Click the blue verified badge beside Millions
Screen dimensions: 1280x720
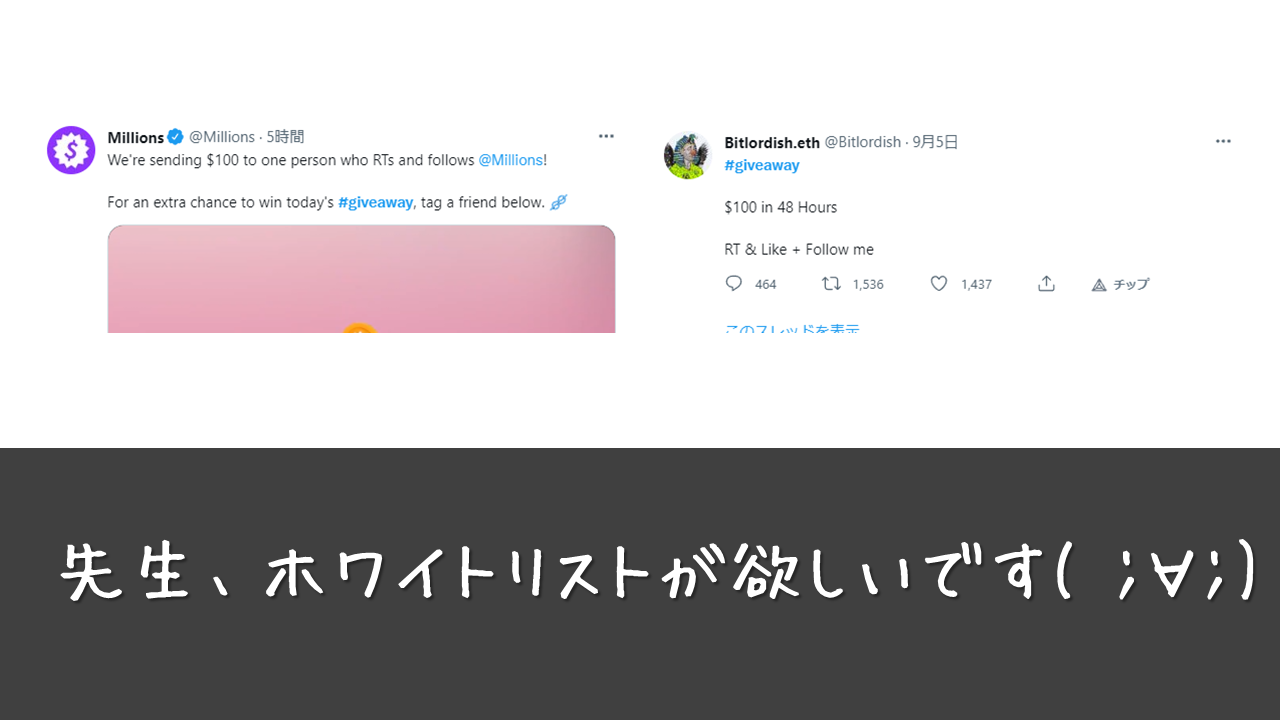point(175,137)
